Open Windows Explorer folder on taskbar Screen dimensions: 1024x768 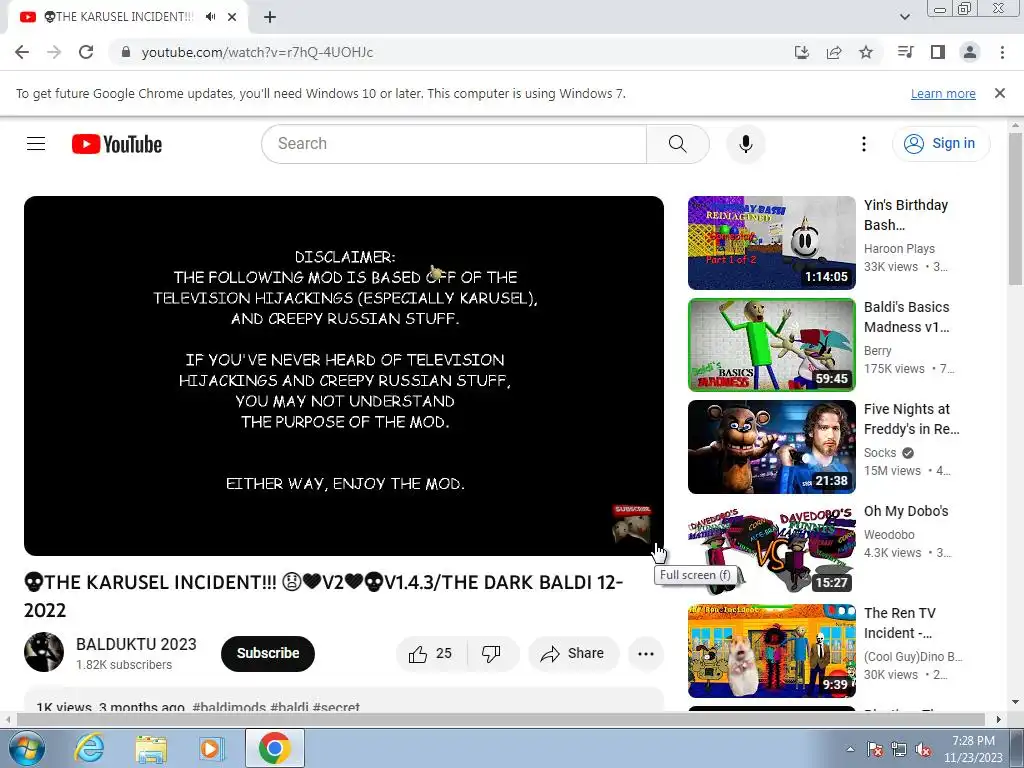click(x=151, y=748)
